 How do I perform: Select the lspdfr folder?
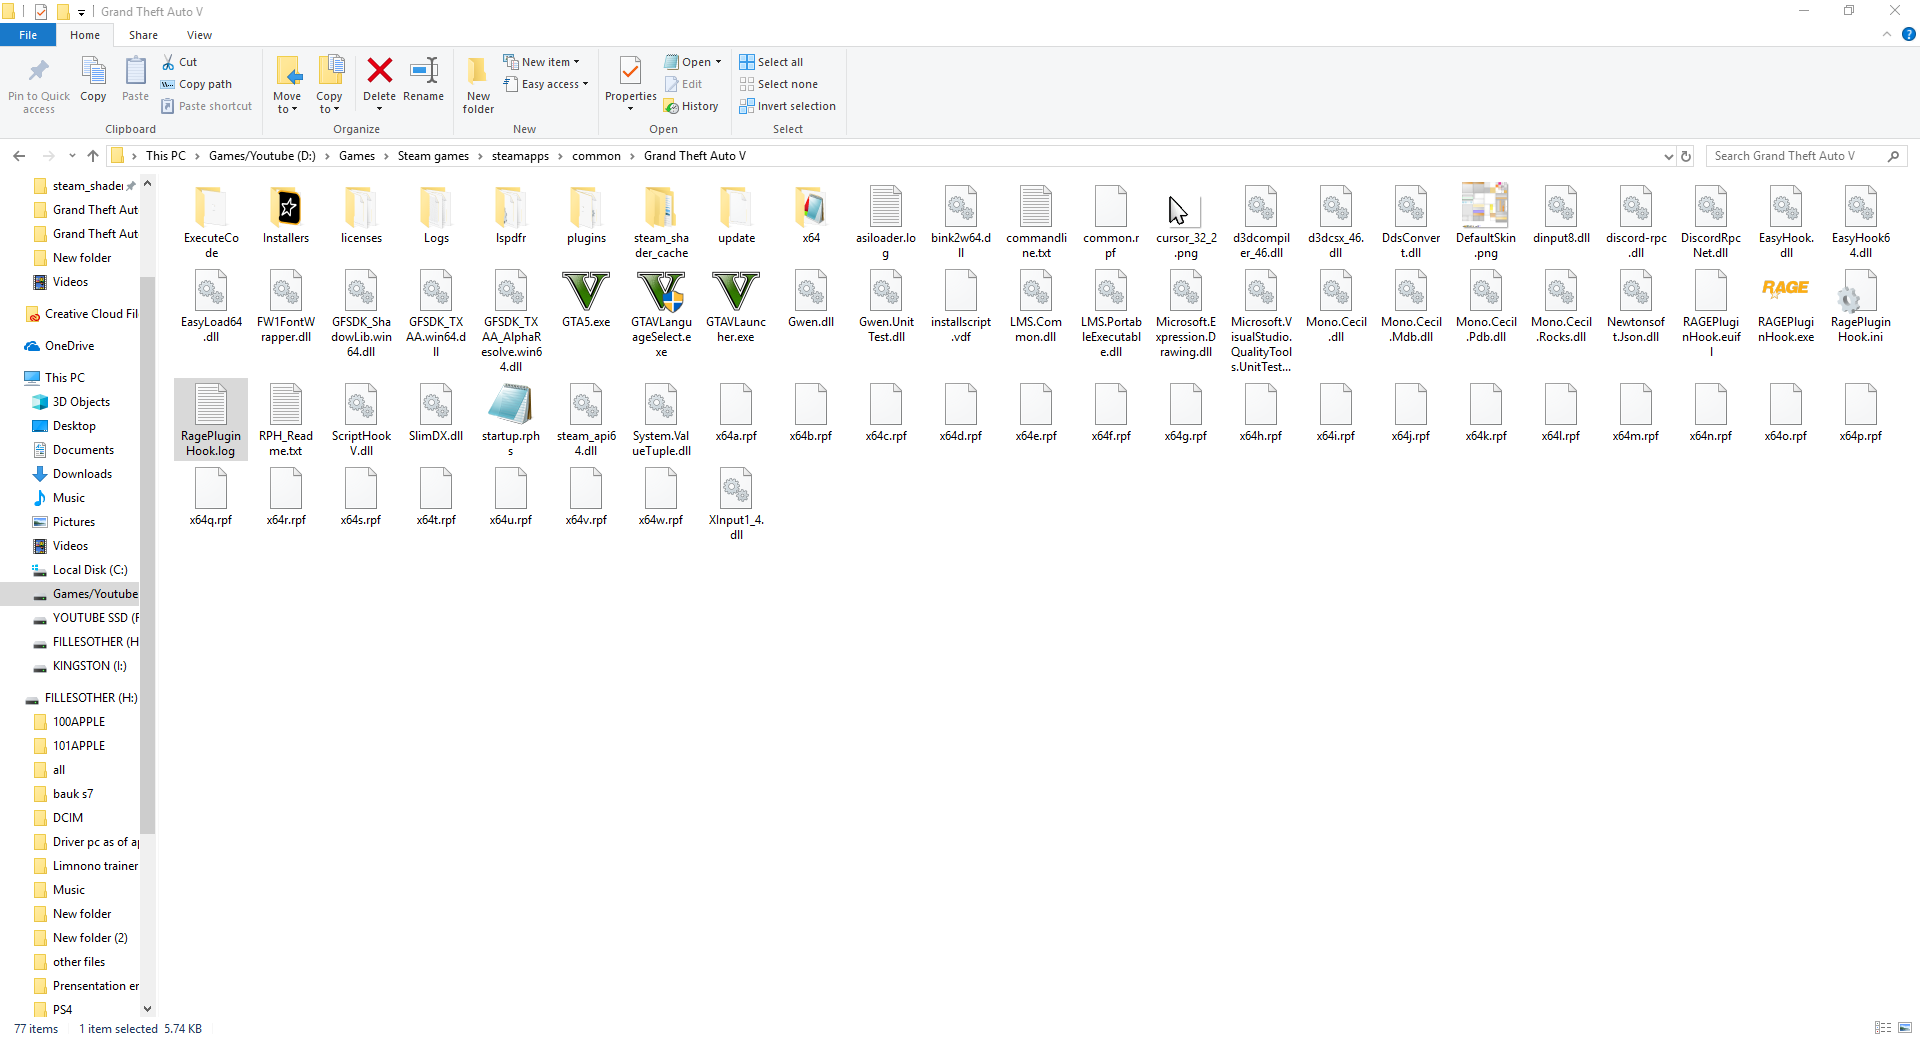point(511,215)
